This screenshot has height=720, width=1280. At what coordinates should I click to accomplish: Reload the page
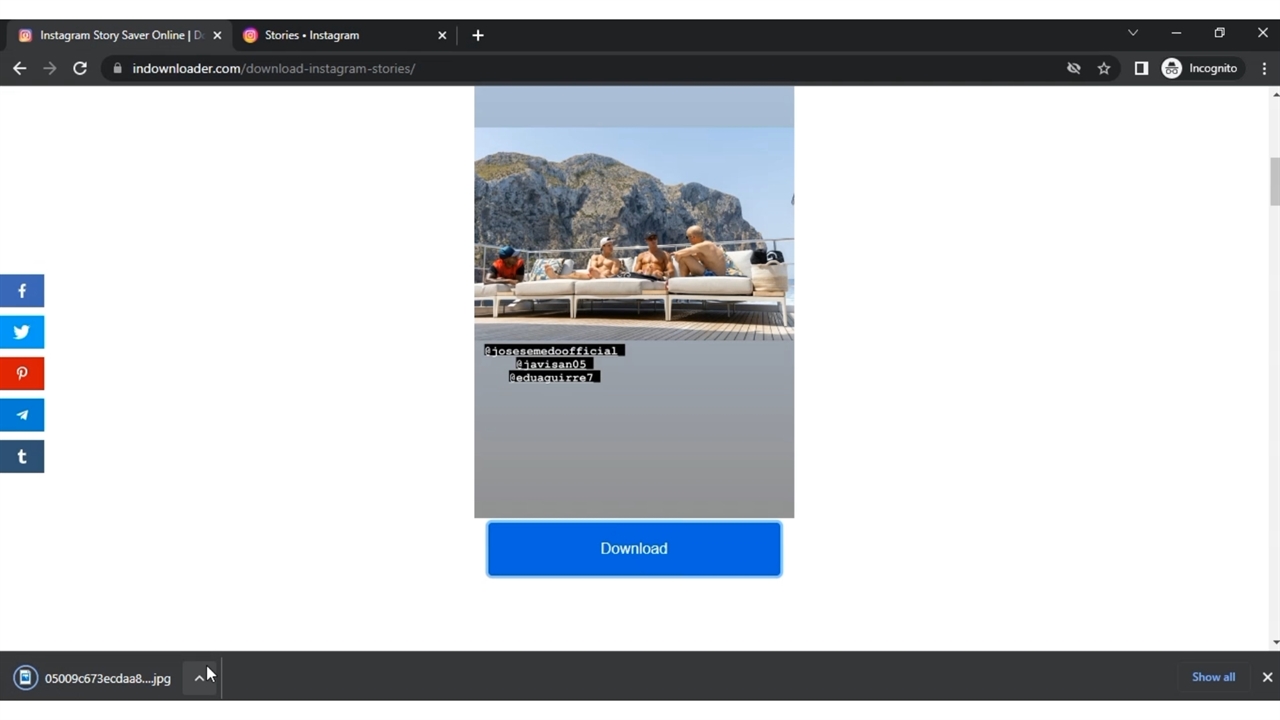pyautogui.click(x=80, y=69)
